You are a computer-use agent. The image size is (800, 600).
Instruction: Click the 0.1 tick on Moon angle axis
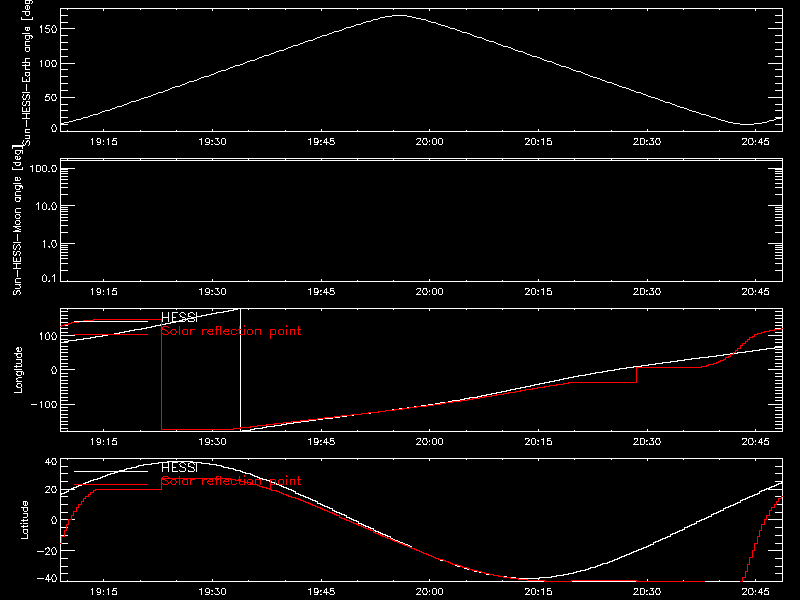click(x=49, y=278)
